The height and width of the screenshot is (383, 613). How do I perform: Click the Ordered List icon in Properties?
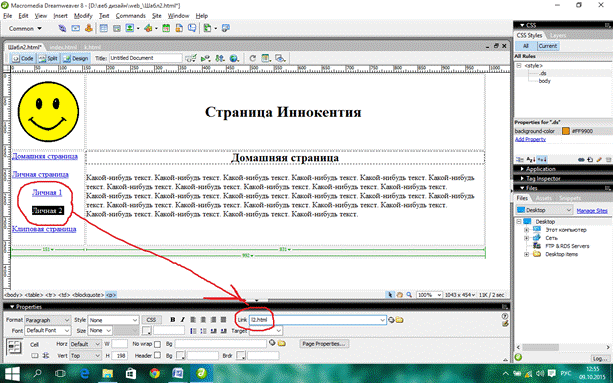pyautogui.click(x=203, y=331)
